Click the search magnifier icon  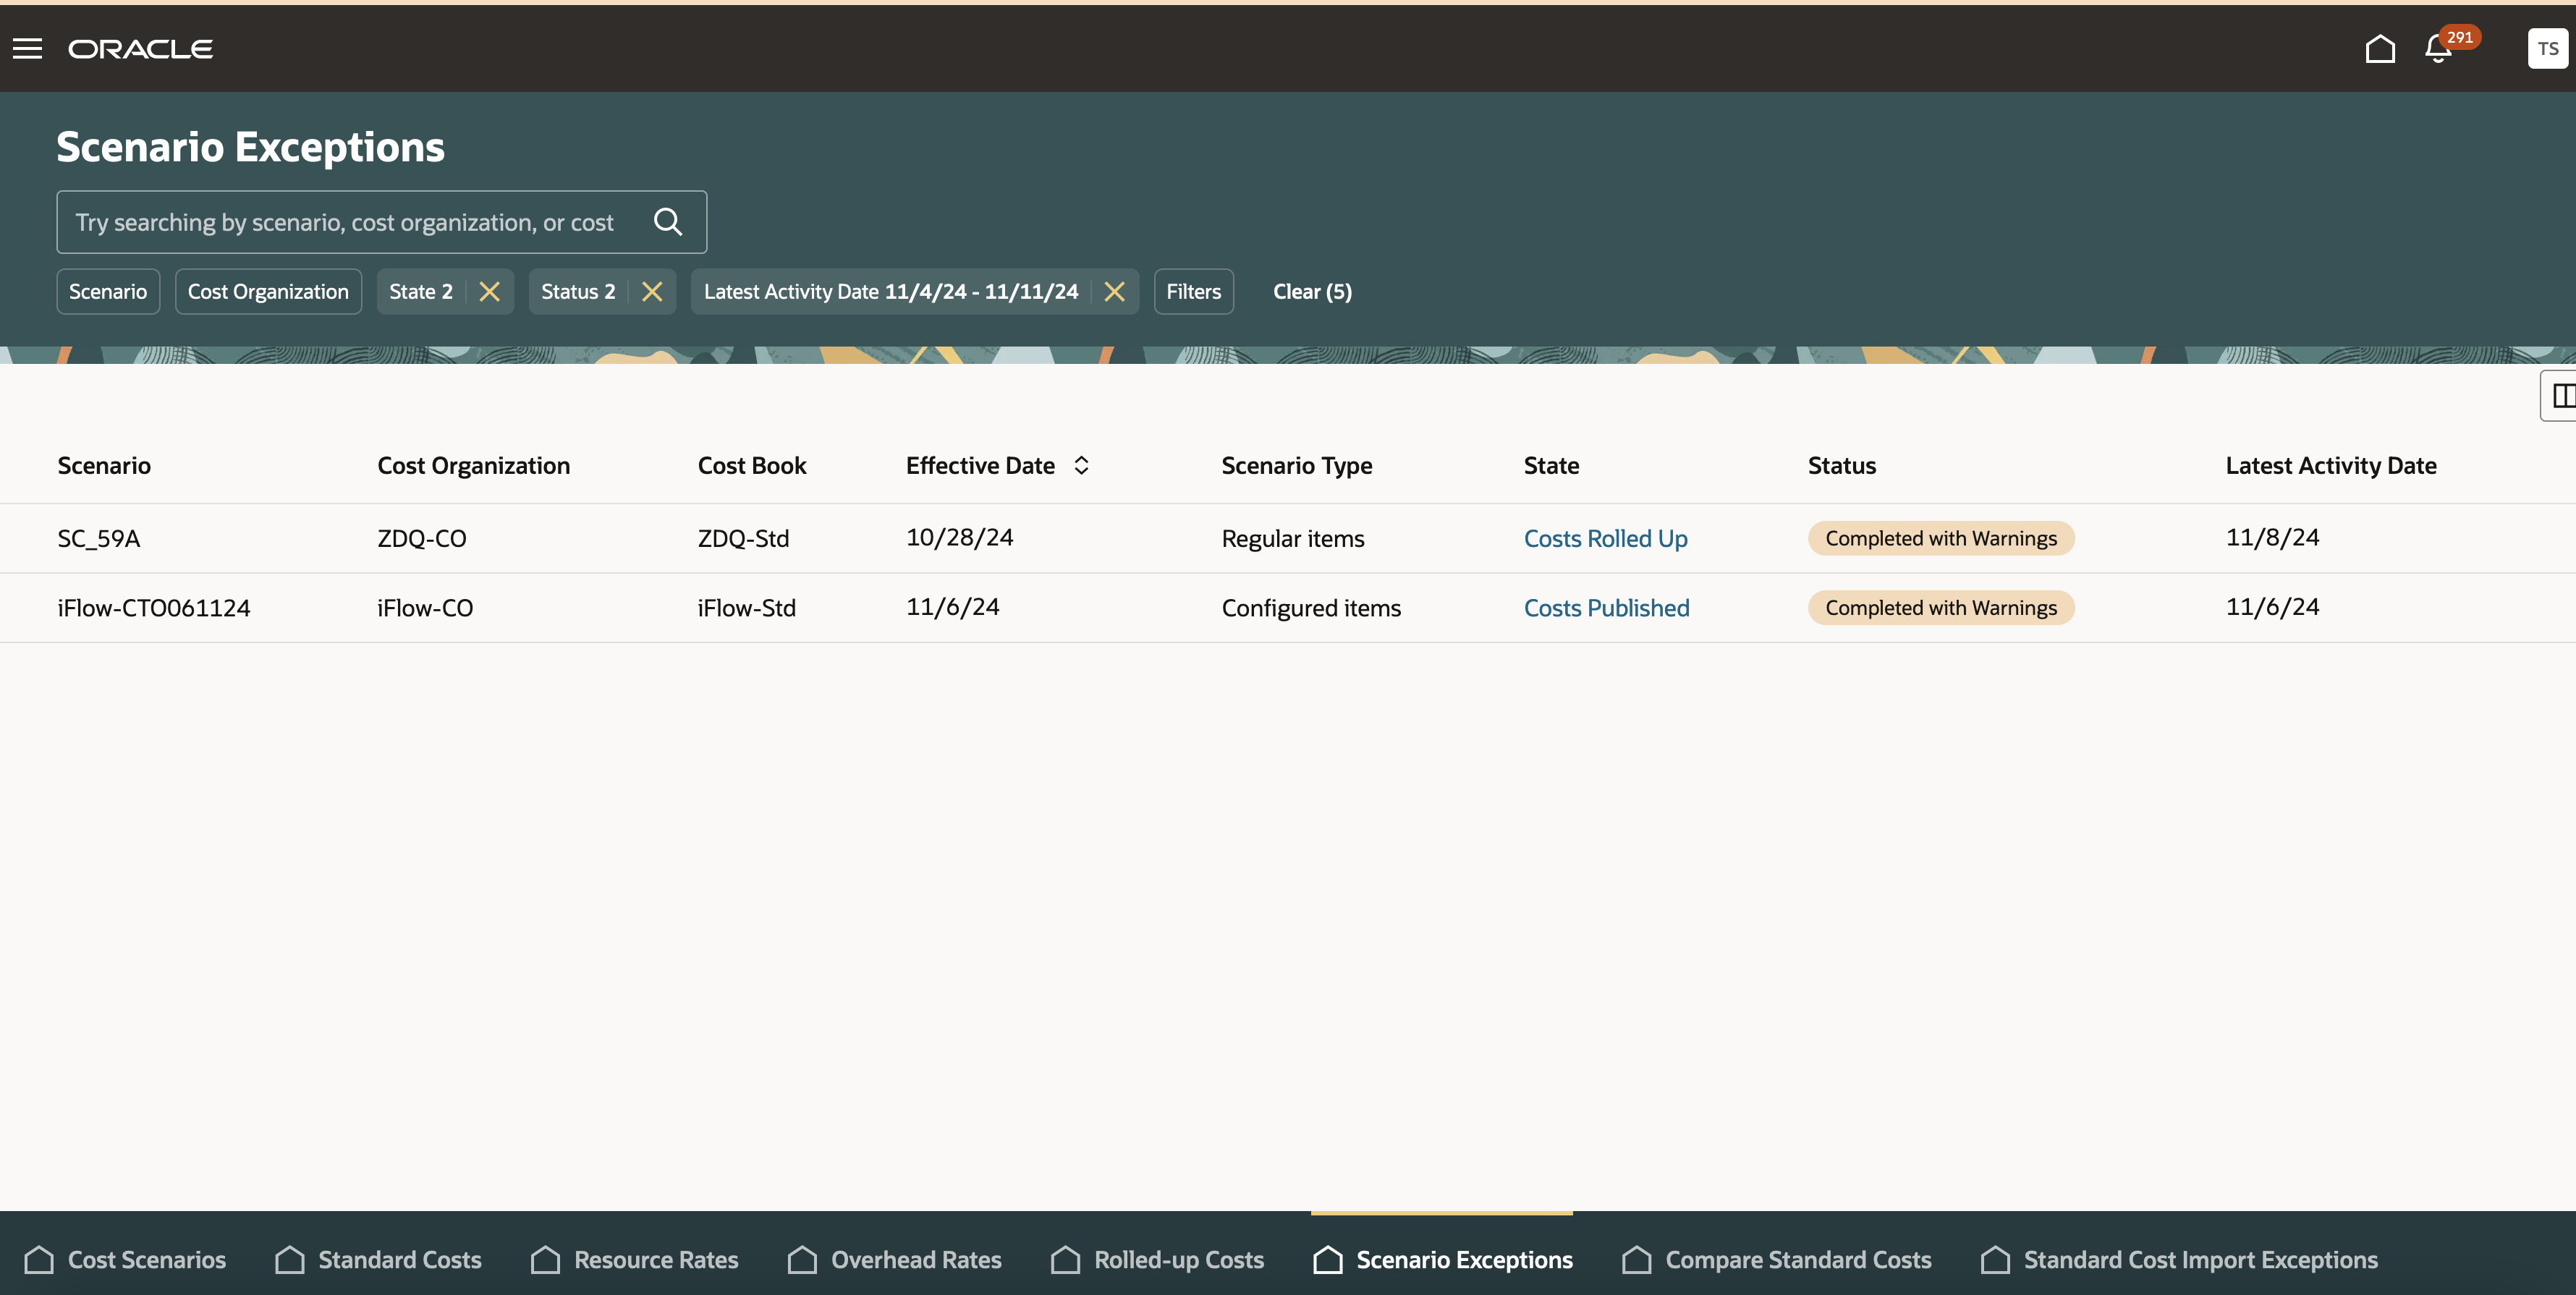click(668, 222)
